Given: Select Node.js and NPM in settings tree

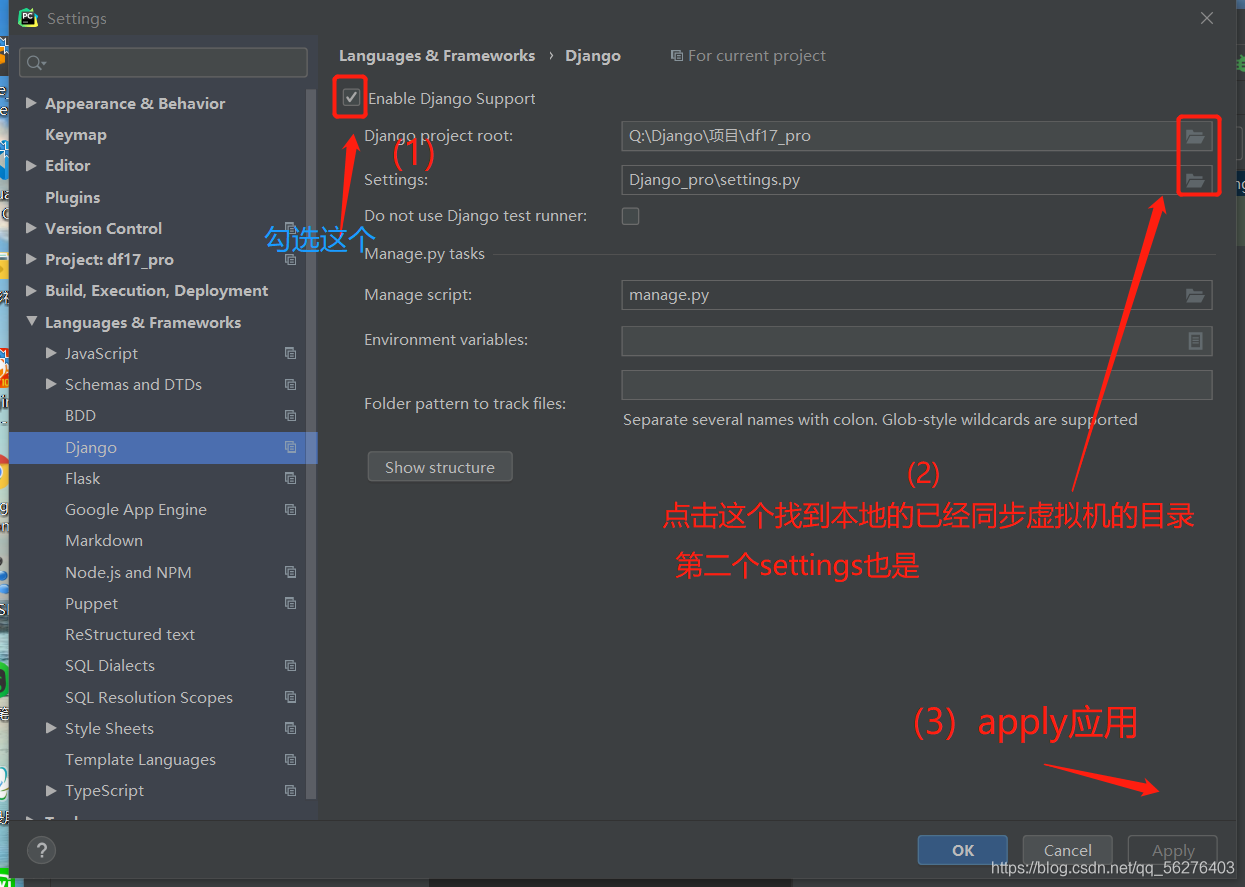Looking at the screenshot, I should 128,573.
